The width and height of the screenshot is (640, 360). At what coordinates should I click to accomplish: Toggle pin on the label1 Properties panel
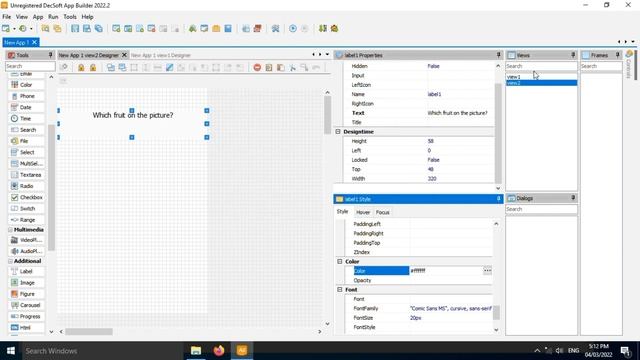pos(498,55)
